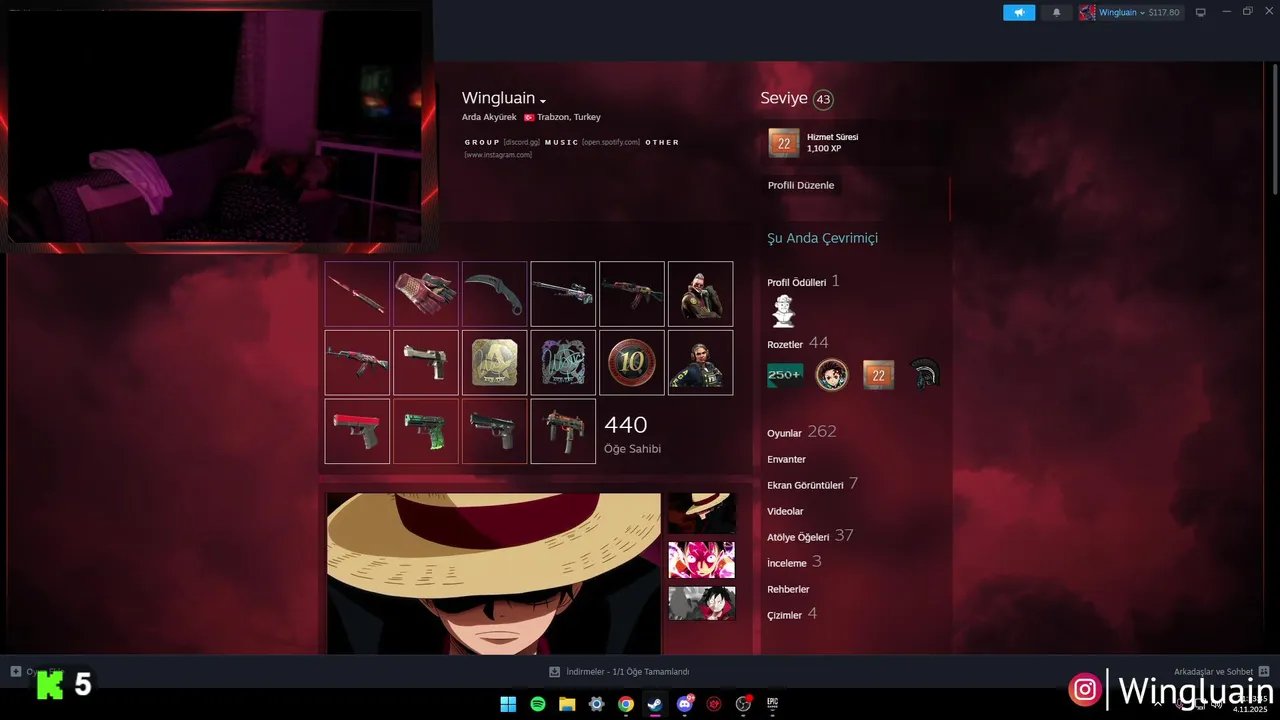Open Atölye Öğeleri 37 workshop items
This screenshot has height=720, width=1280.
[x=810, y=536]
